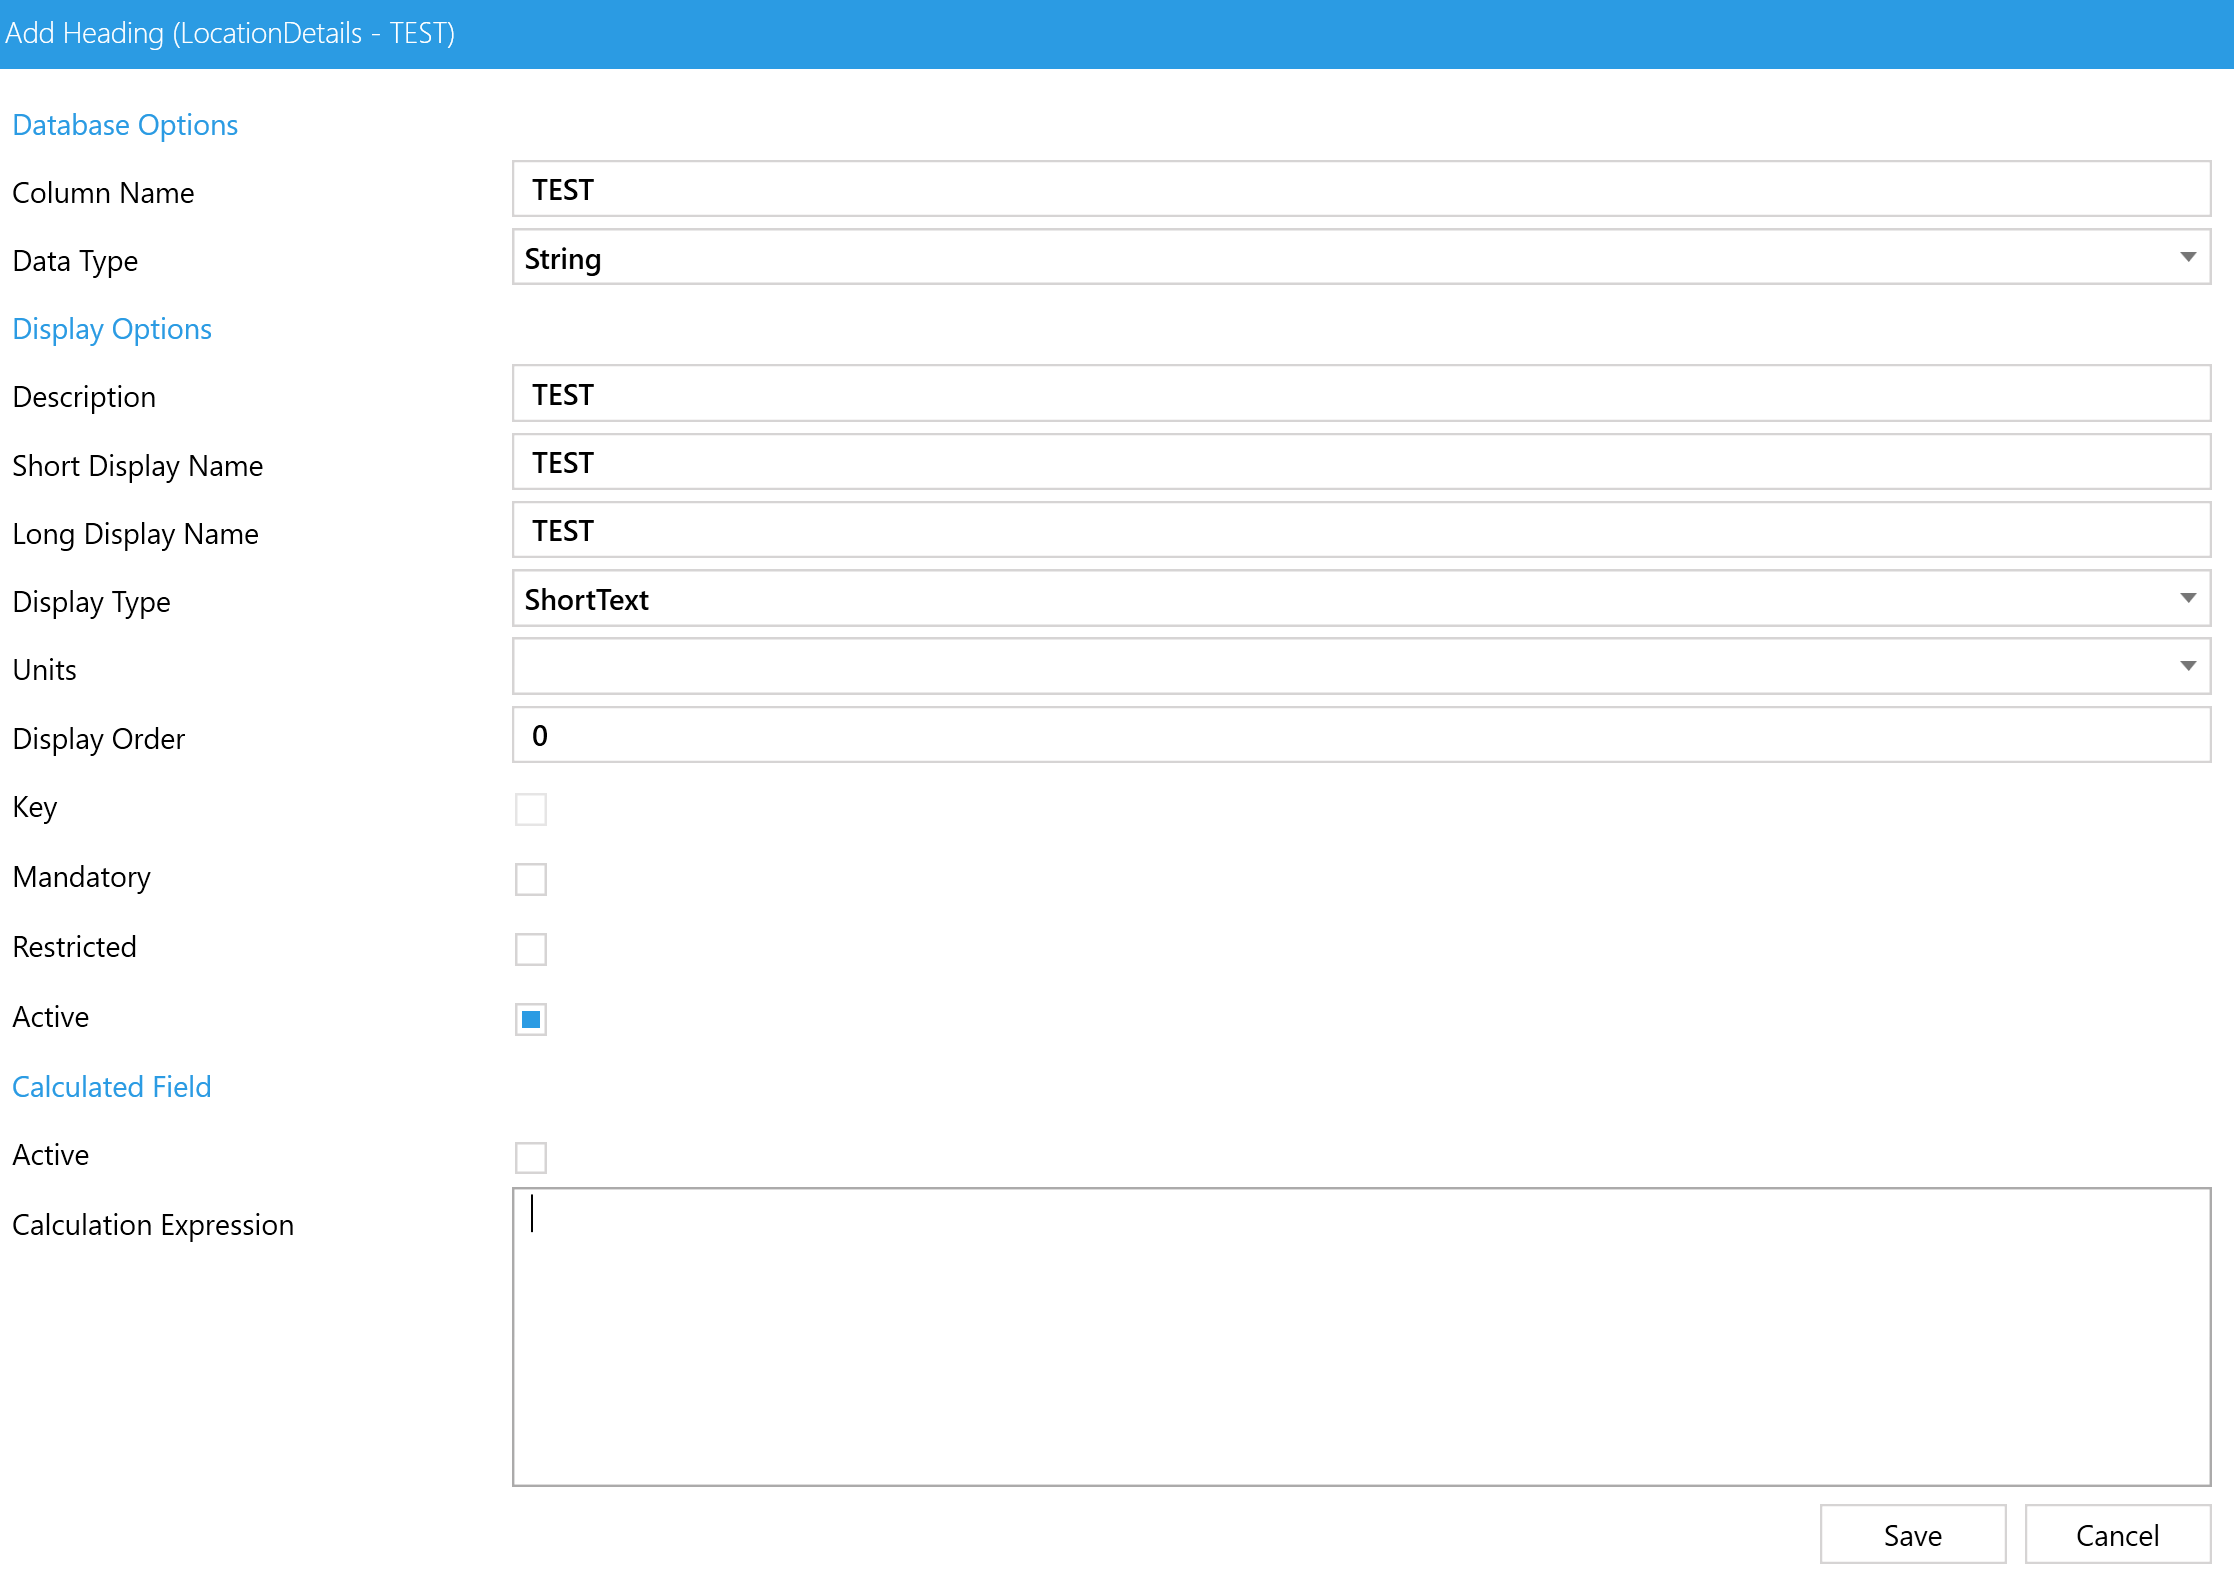Click the Database Options section heading
Screen dimensions: 2234x1579
(125, 125)
